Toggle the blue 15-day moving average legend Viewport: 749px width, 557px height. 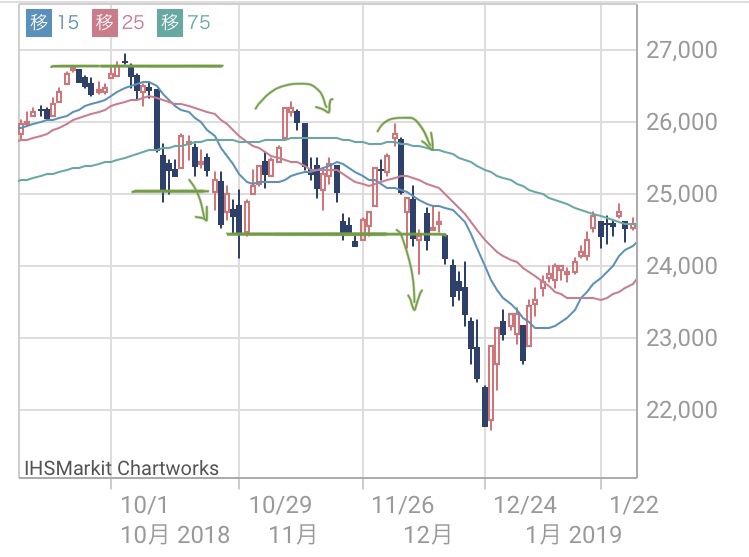[x=55, y=23]
